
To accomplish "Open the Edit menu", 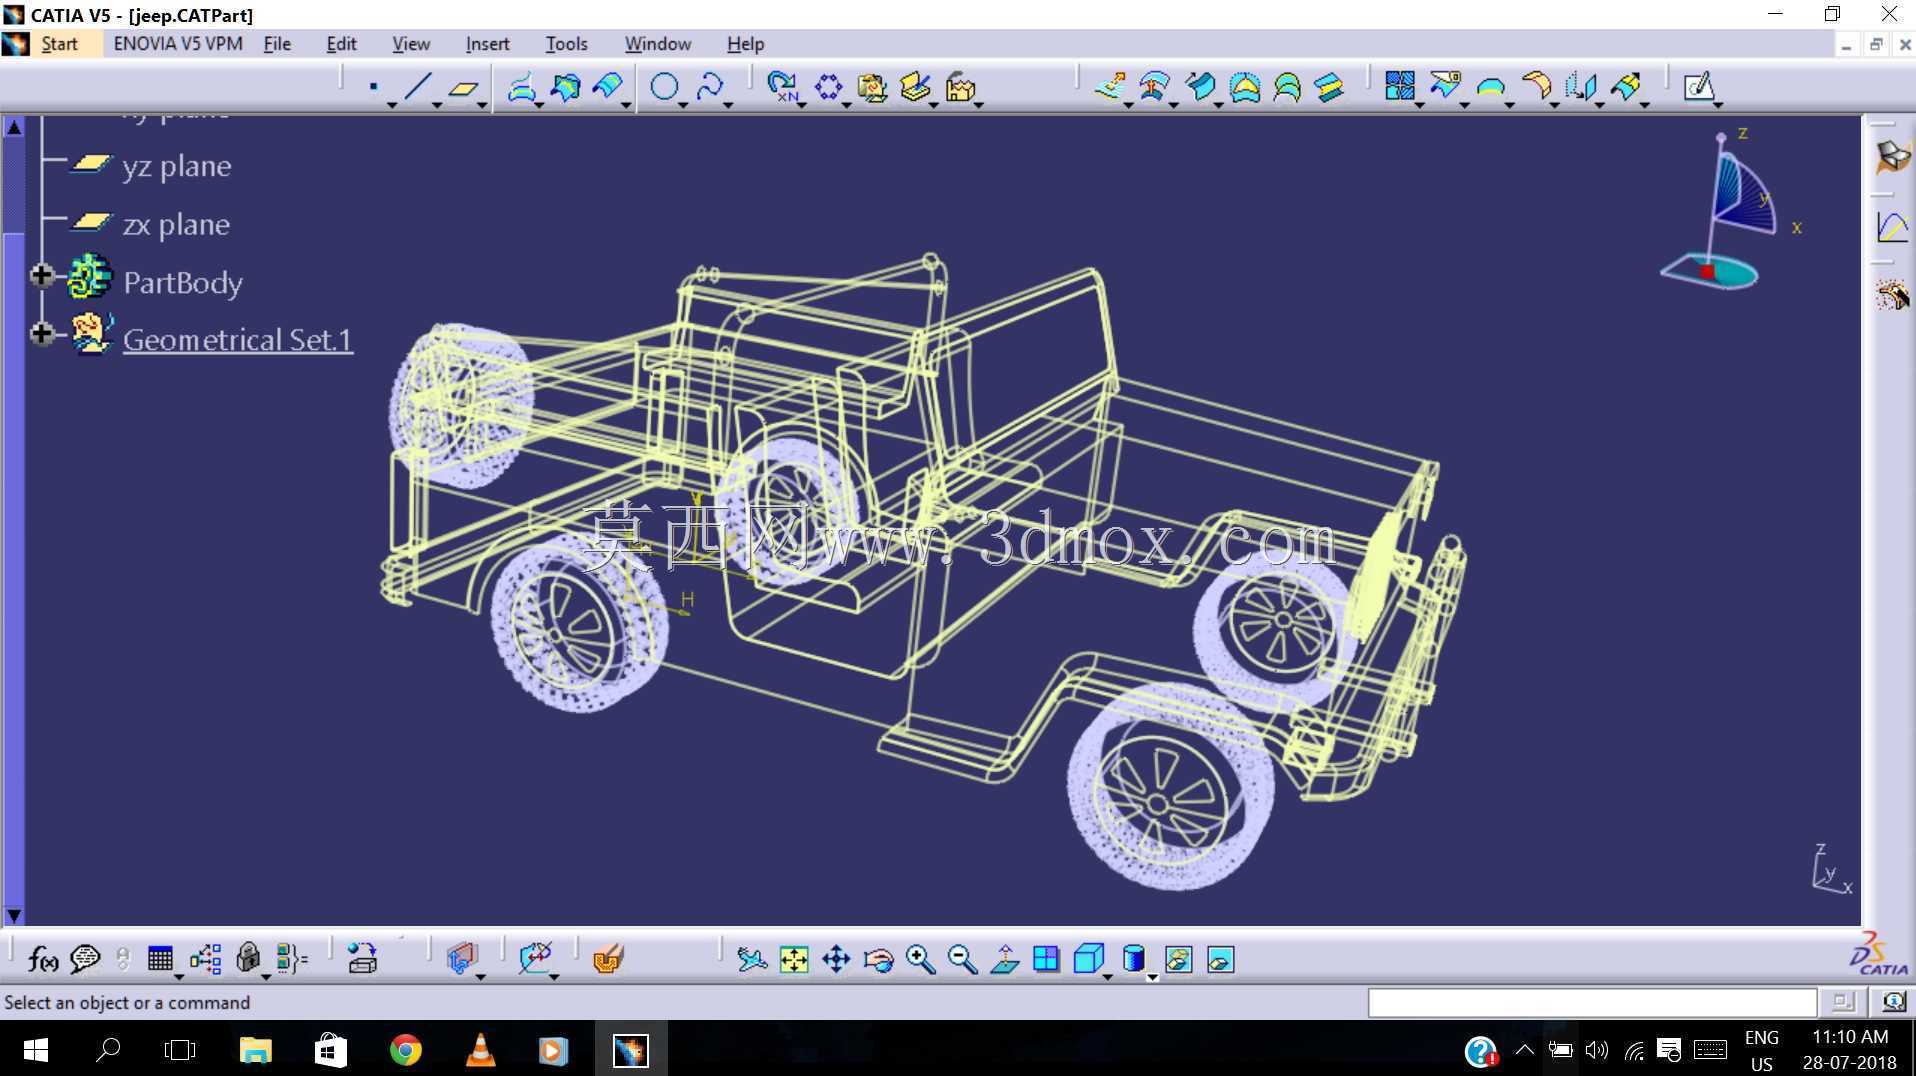I will click(x=341, y=44).
